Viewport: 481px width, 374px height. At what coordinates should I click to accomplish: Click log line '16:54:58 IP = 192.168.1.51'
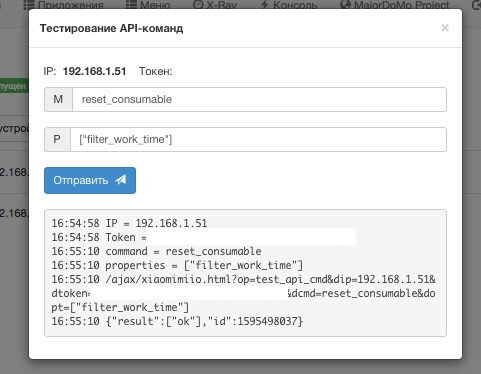tap(129, 223)
